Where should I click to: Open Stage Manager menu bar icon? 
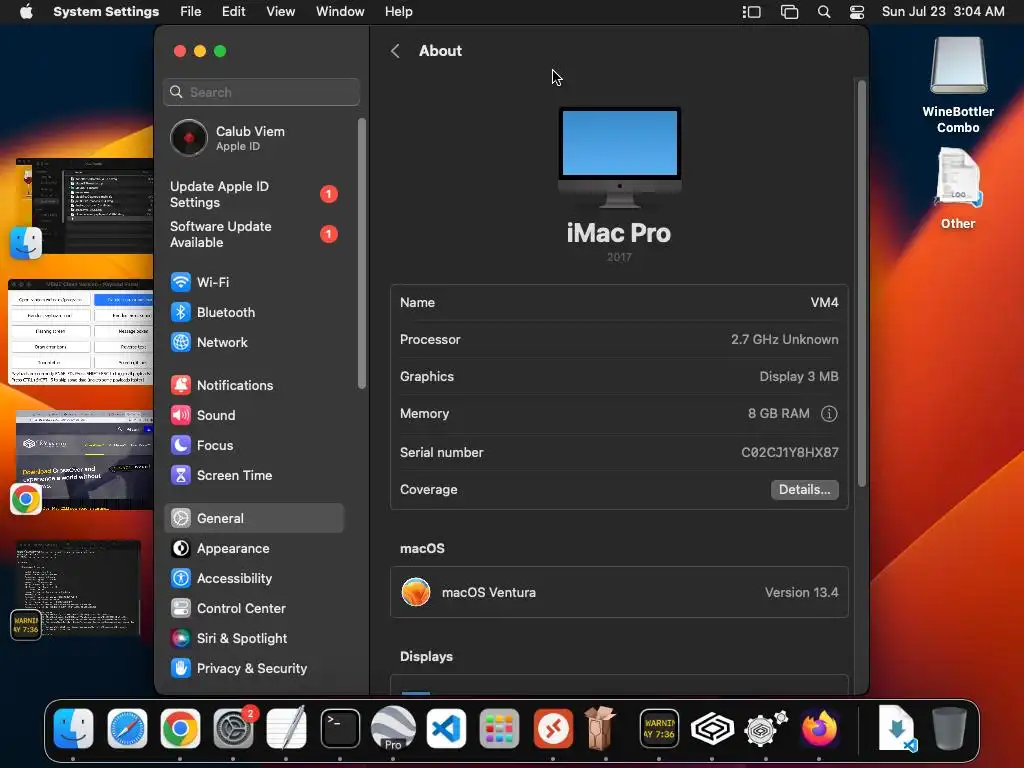coord(752,12)
